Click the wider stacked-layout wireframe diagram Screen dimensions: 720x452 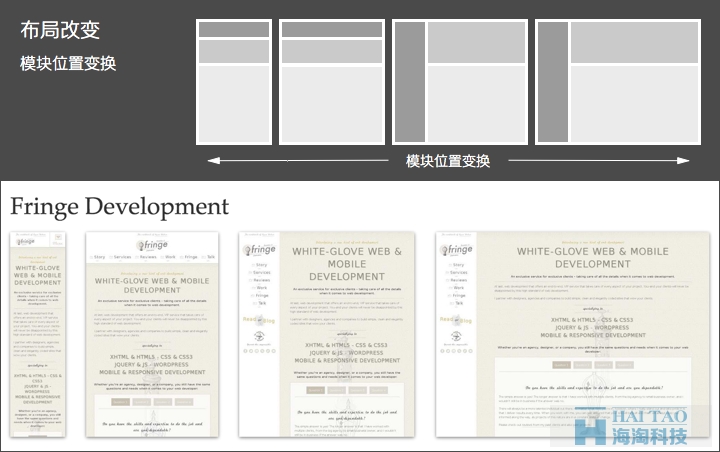[x=332, y=82]
